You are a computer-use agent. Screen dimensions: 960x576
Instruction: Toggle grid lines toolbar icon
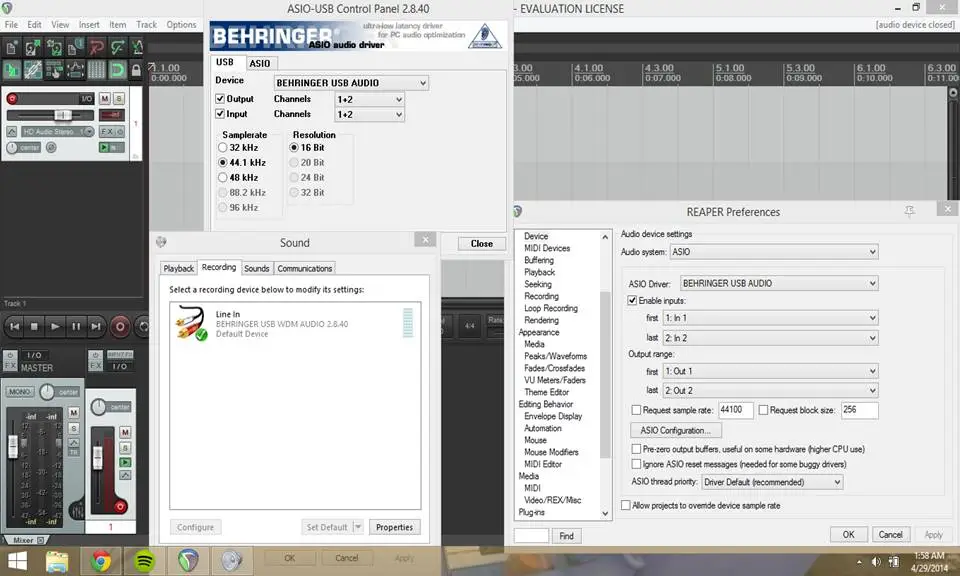pos(96,69)
